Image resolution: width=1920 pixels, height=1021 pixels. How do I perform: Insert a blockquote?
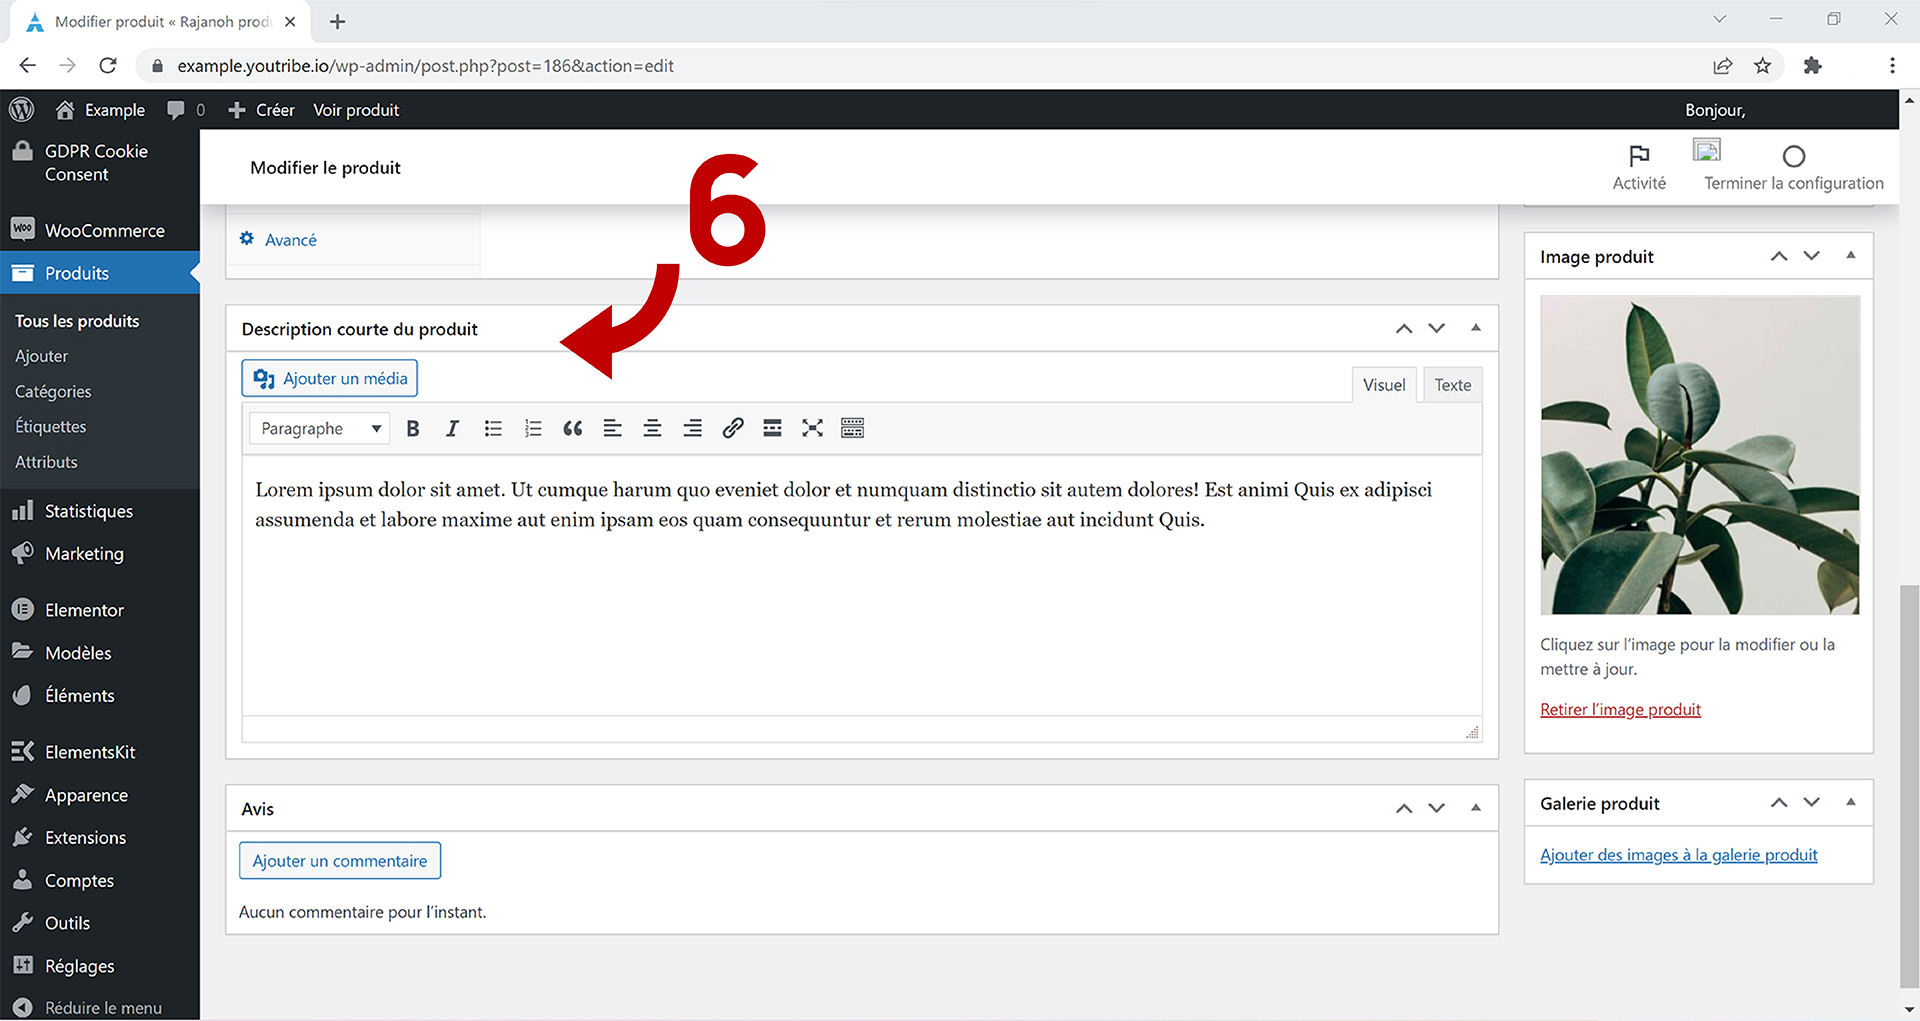572,428
